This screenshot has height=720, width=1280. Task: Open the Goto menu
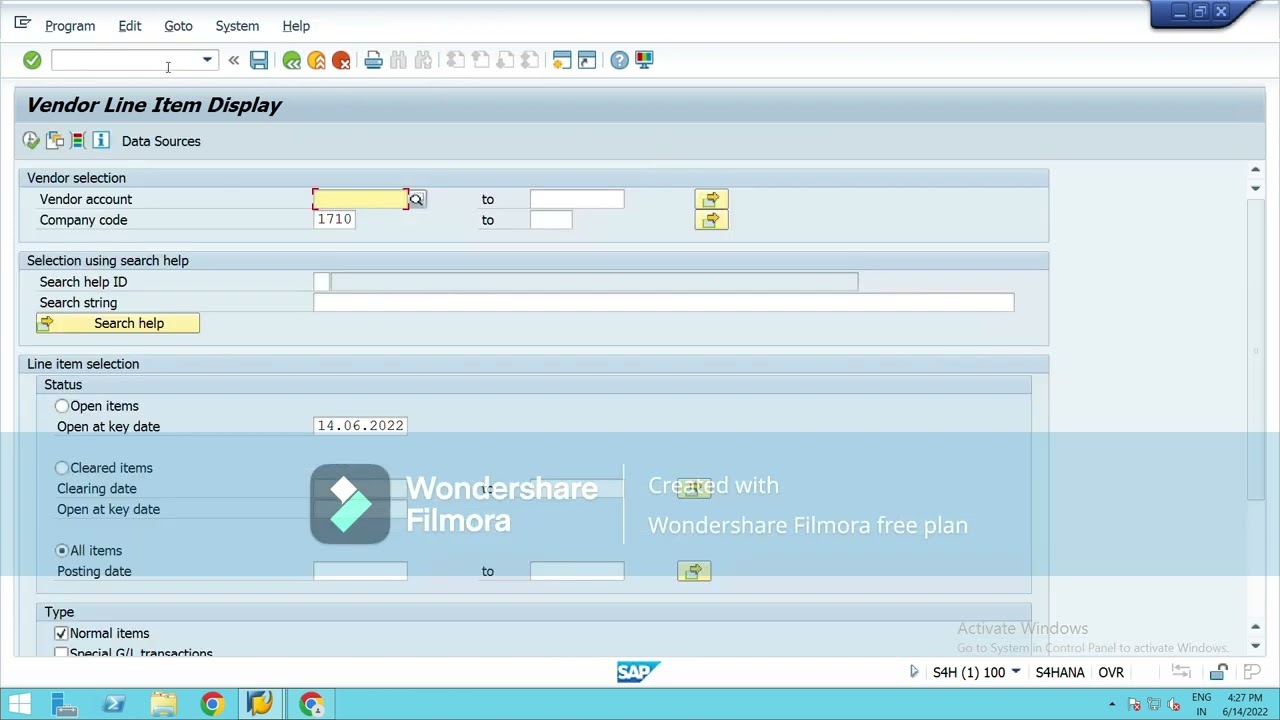click(178, 26)
